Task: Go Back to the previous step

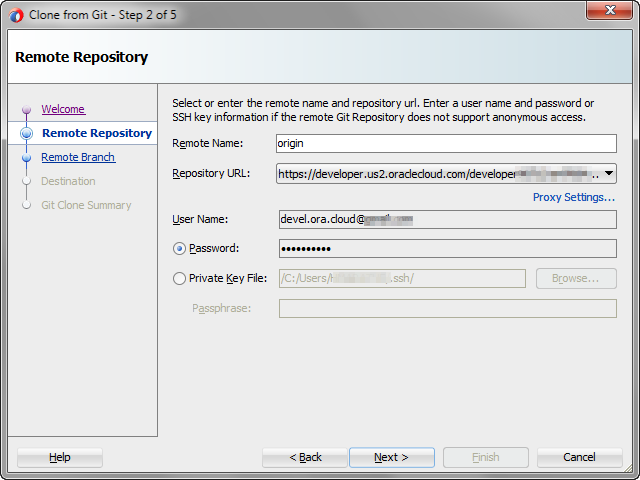Action: click(305, 457)
